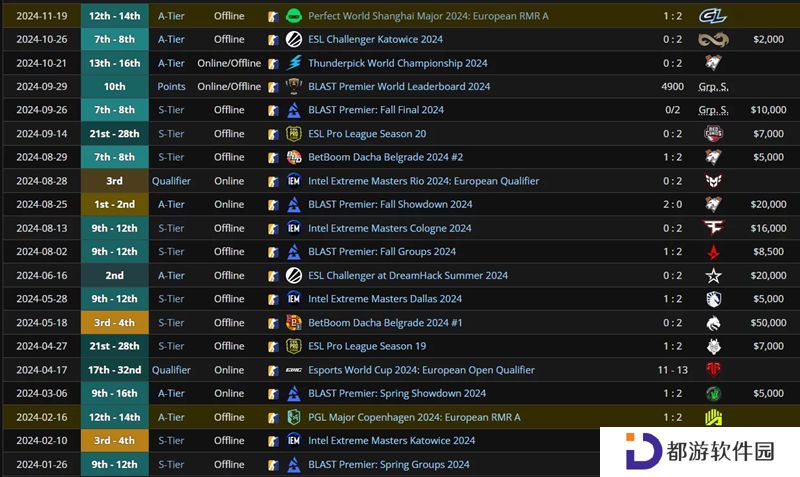Screen dimensions: 800x477
Task: Click ESL icon beside ESL Challenger Katowice 2024
Action: point(293,39)
